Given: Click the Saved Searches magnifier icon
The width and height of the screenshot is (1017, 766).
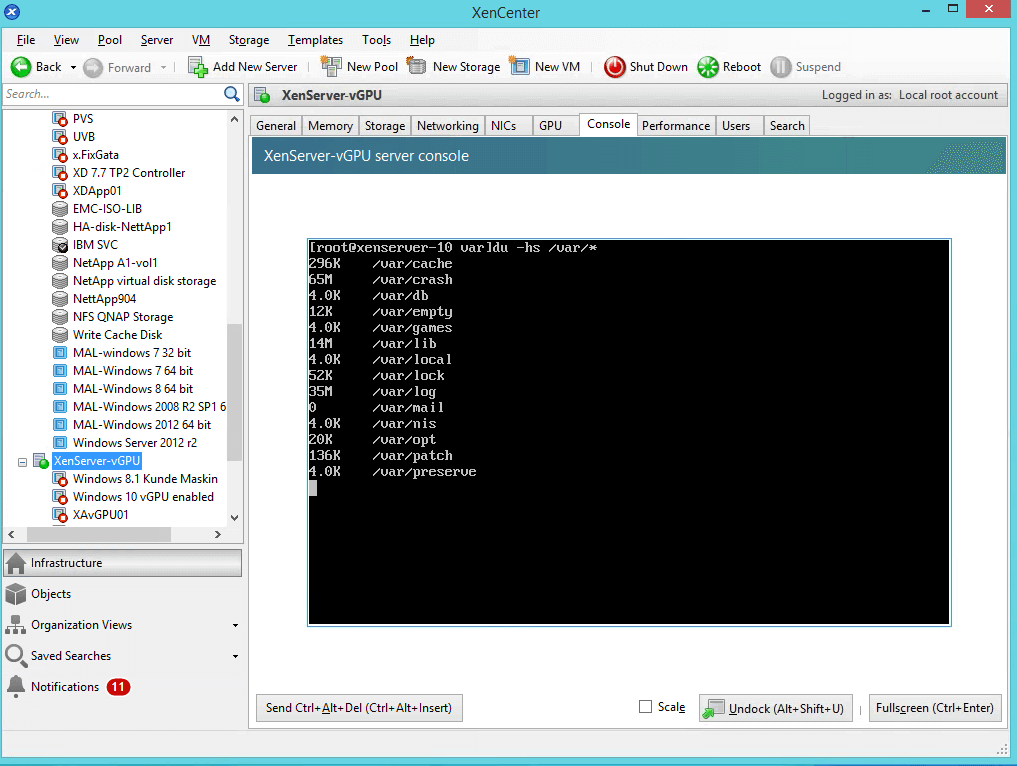Looking at the screenshot, I should point(15,655).
